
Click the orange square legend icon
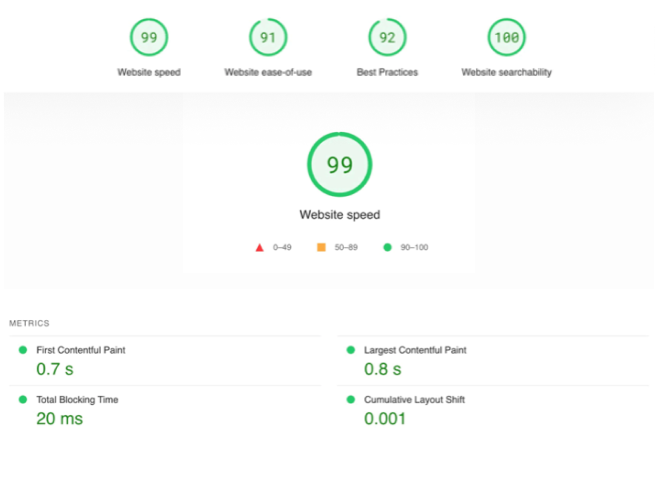point(321,246)
